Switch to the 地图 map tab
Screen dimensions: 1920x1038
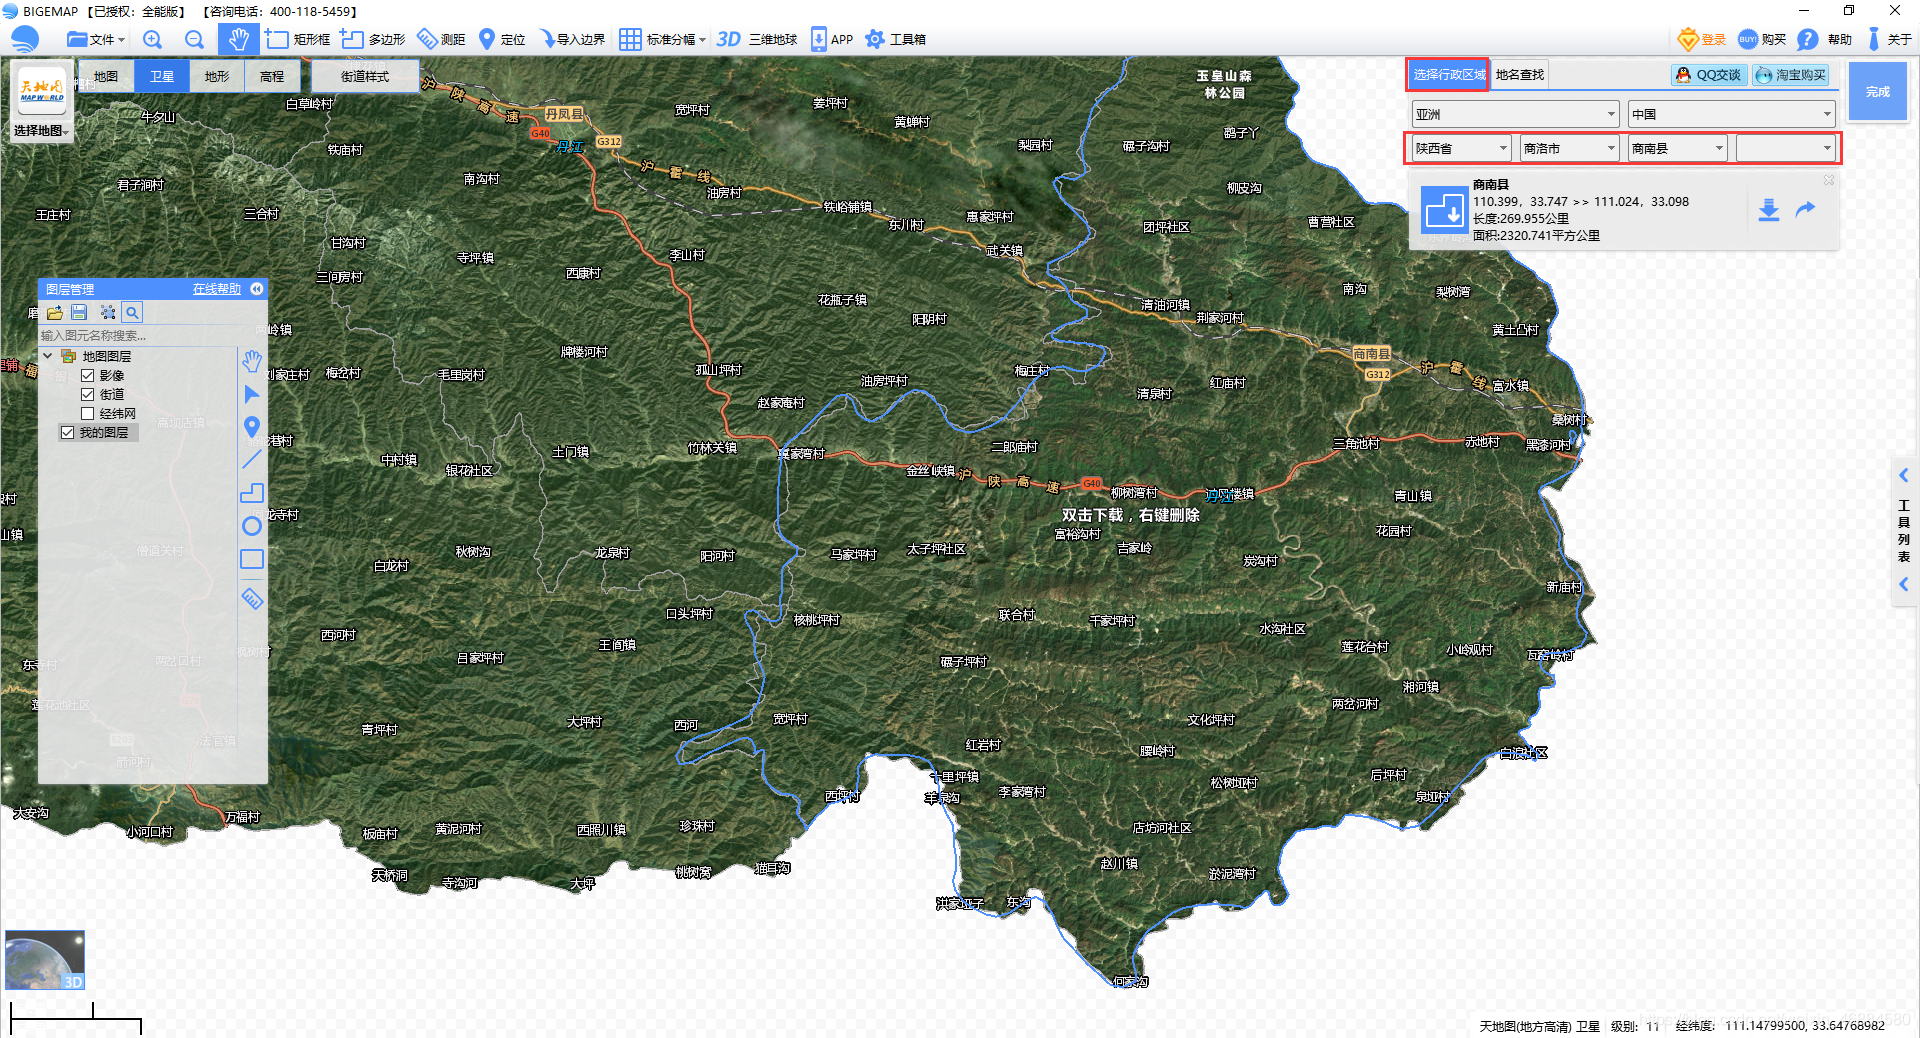tap(106, 76)
